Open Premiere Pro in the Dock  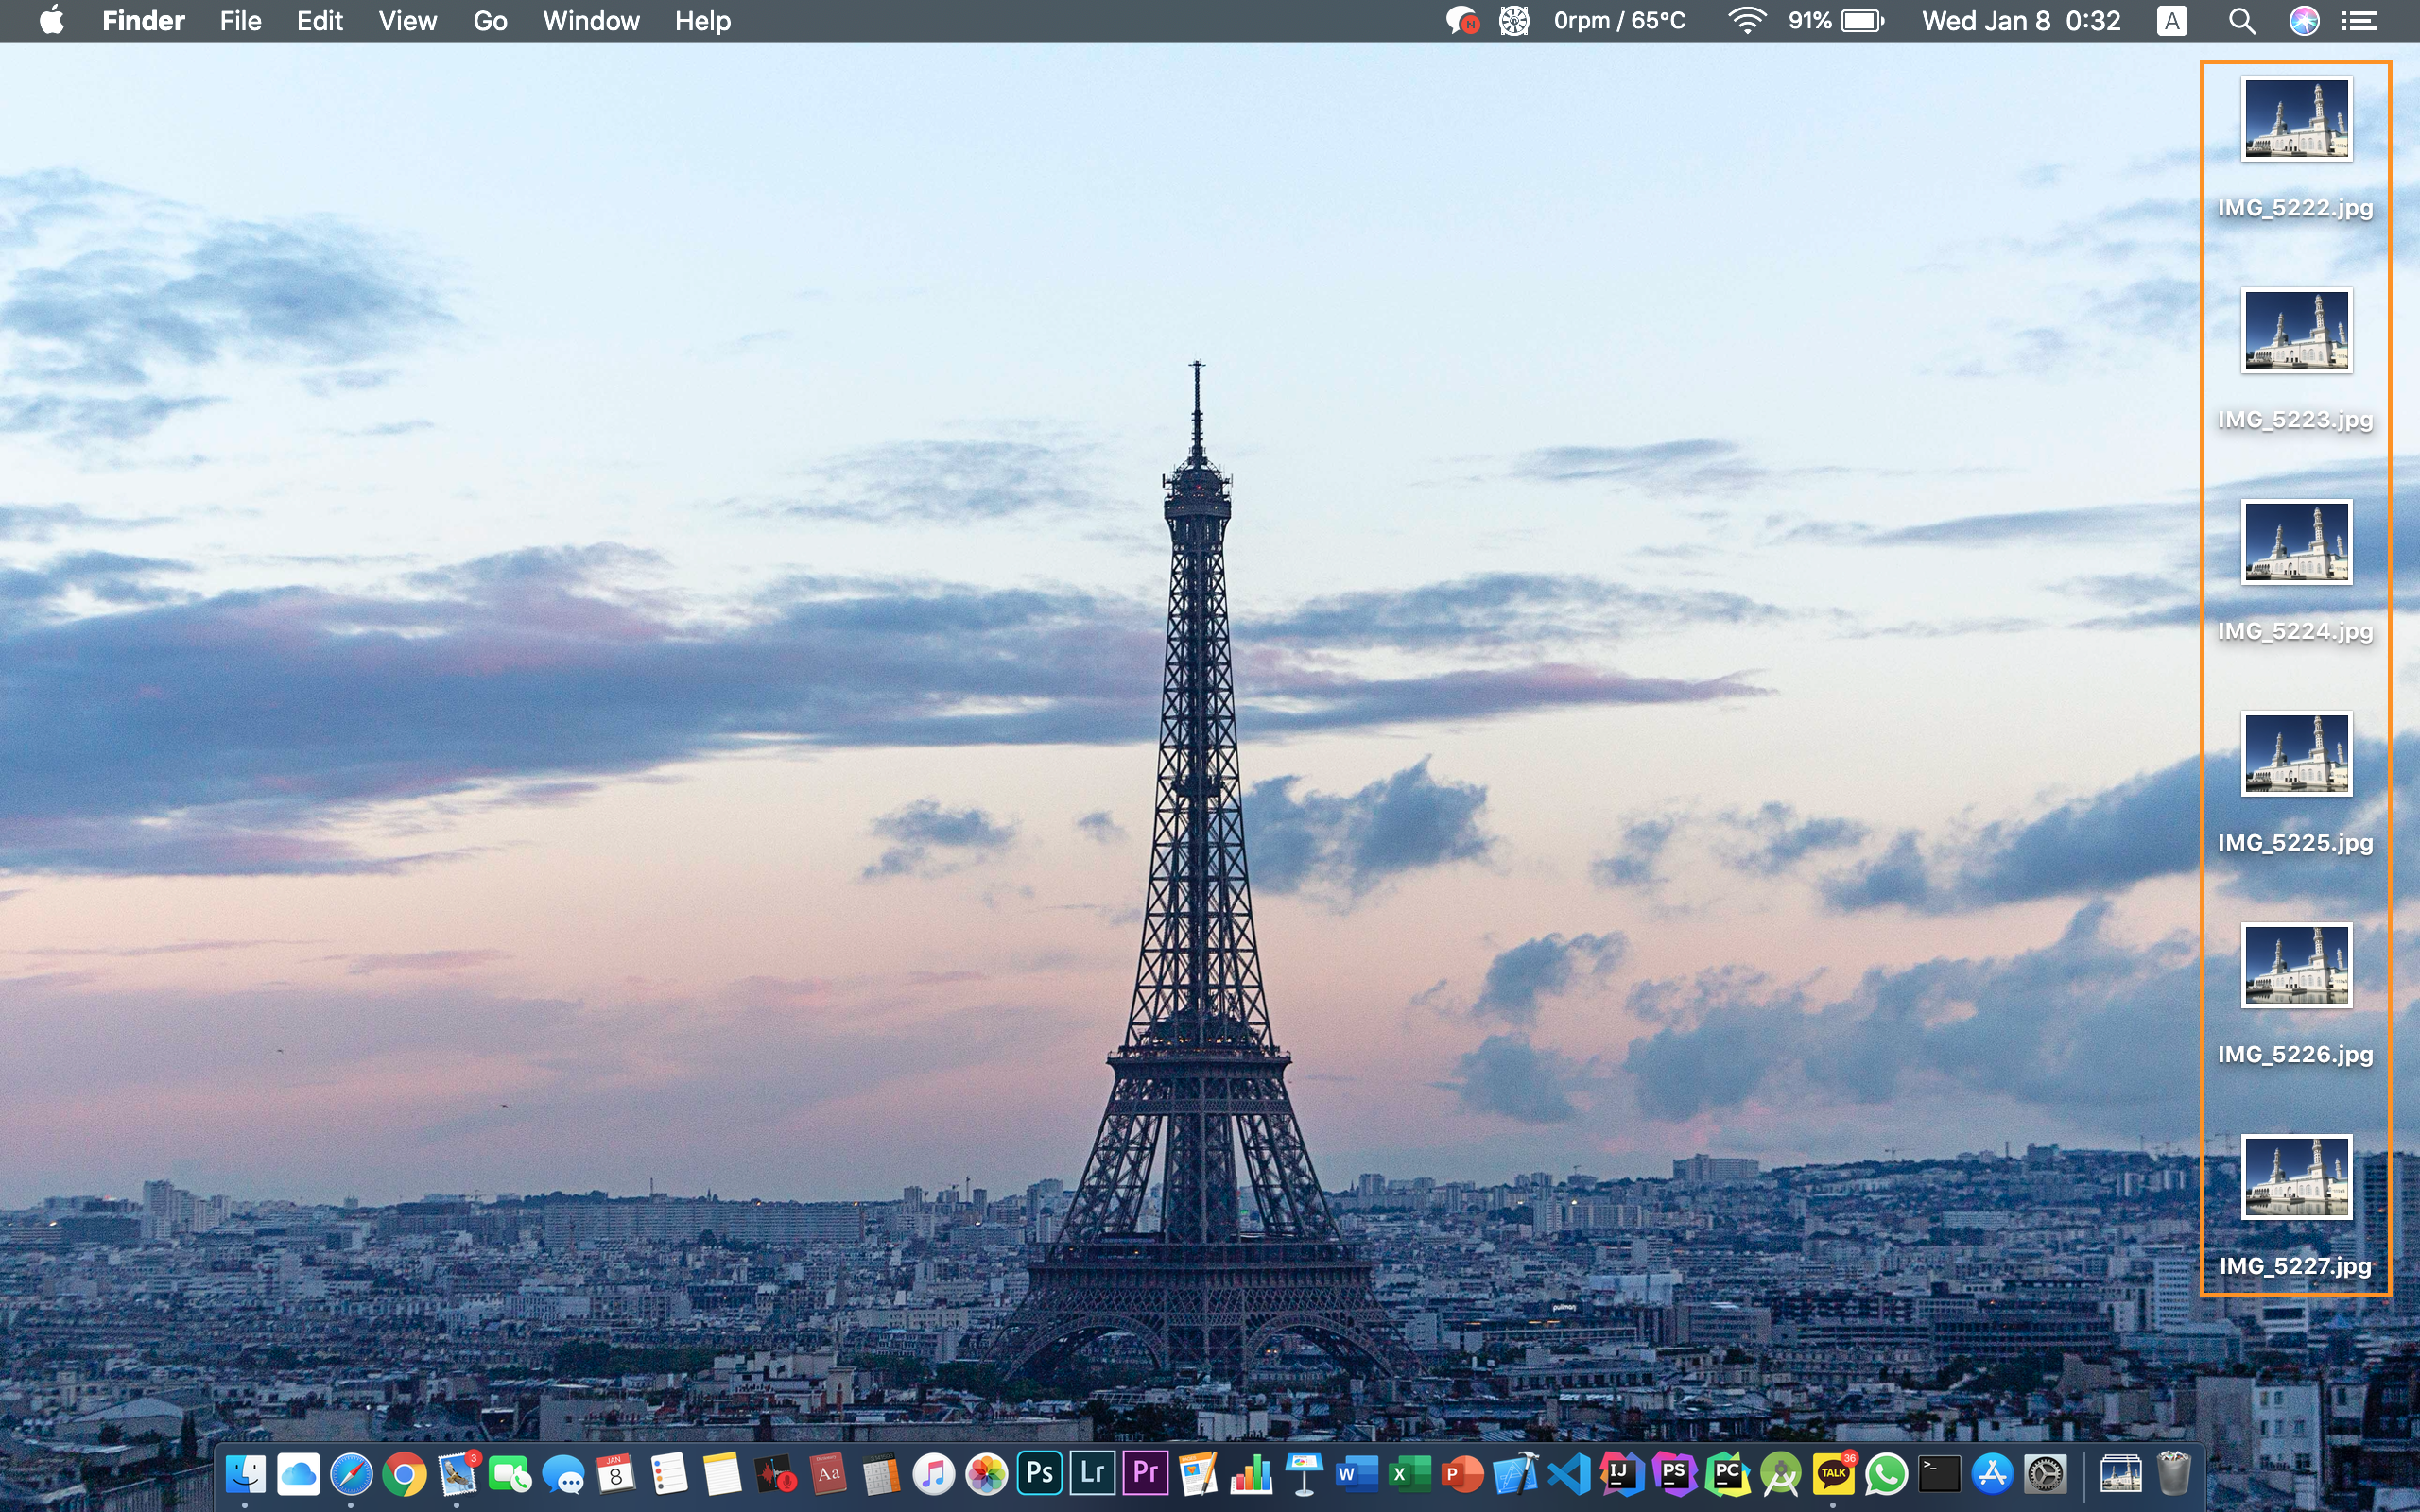[x=1145, y=1473]
